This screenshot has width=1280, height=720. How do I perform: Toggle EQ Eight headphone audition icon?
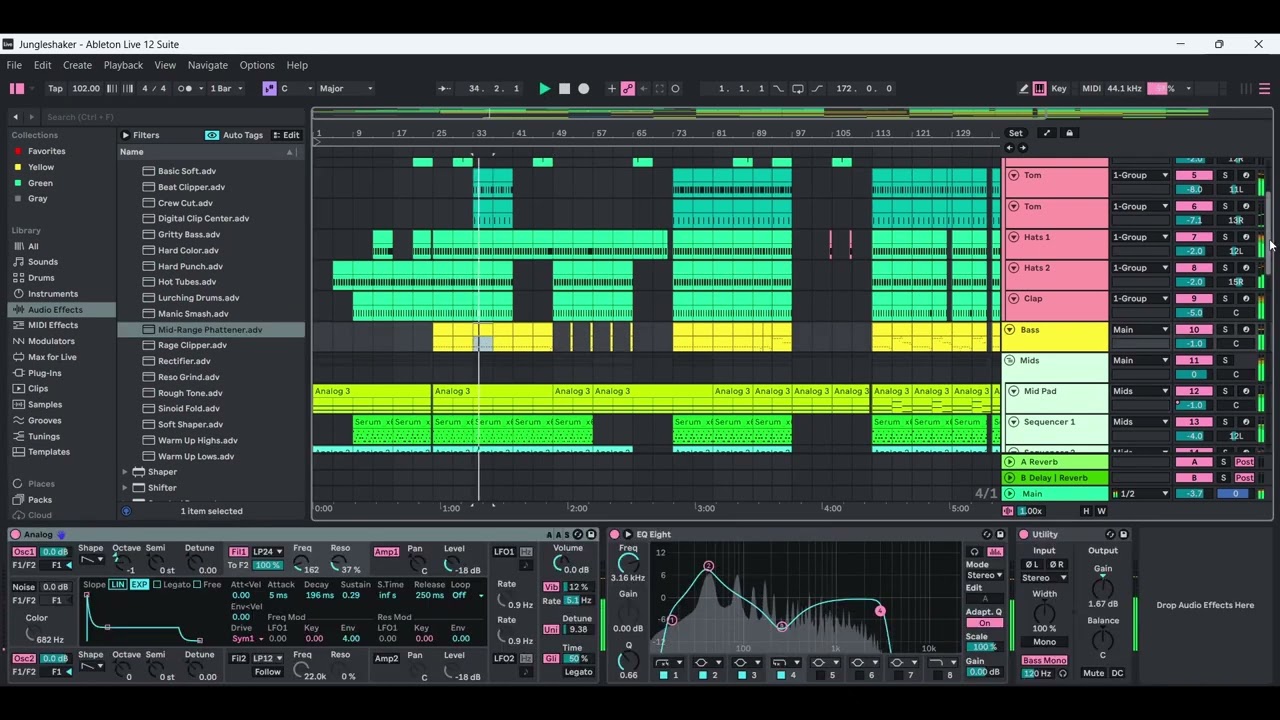point(974,552)
